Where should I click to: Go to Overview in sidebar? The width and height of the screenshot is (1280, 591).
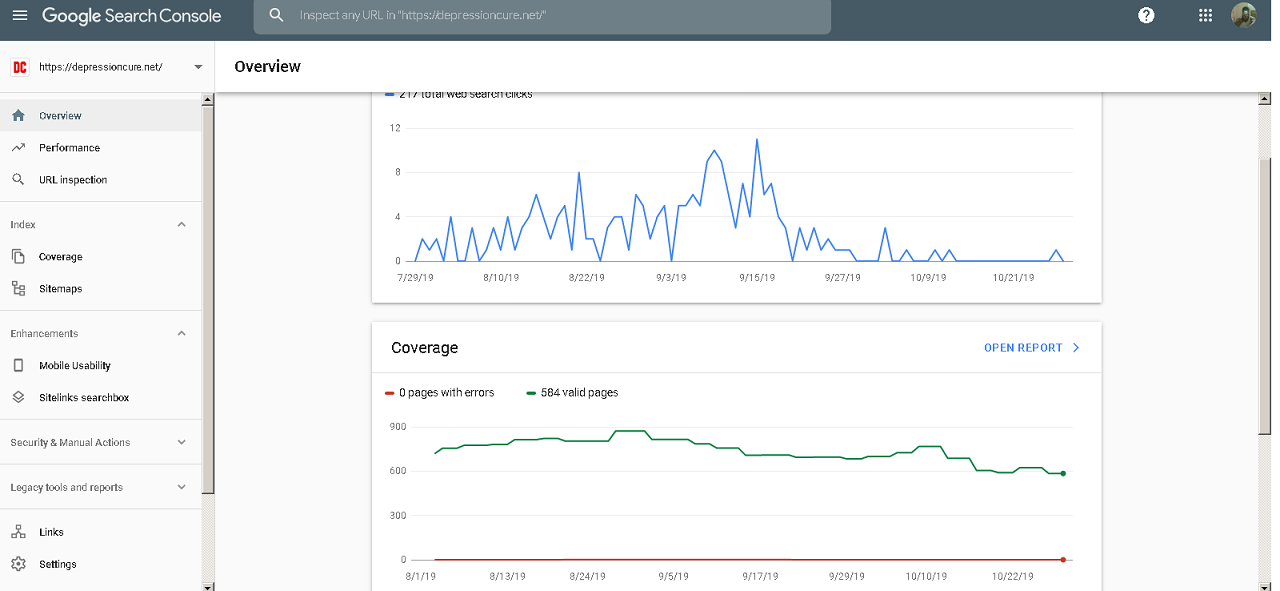click(100, 116)
